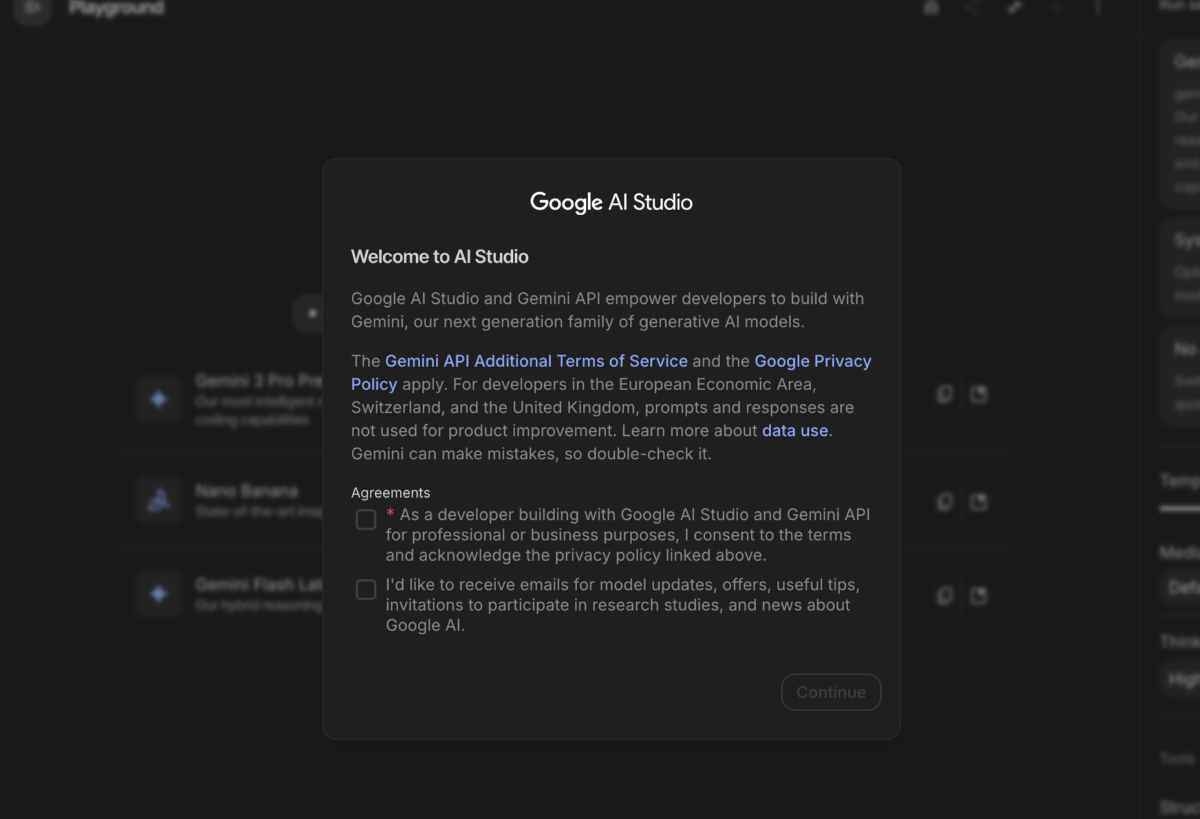The width and height of the screenshot is (1200, 819).
Task: Expand the Thinking level dropdown
Action: [x=1181, y=679]
